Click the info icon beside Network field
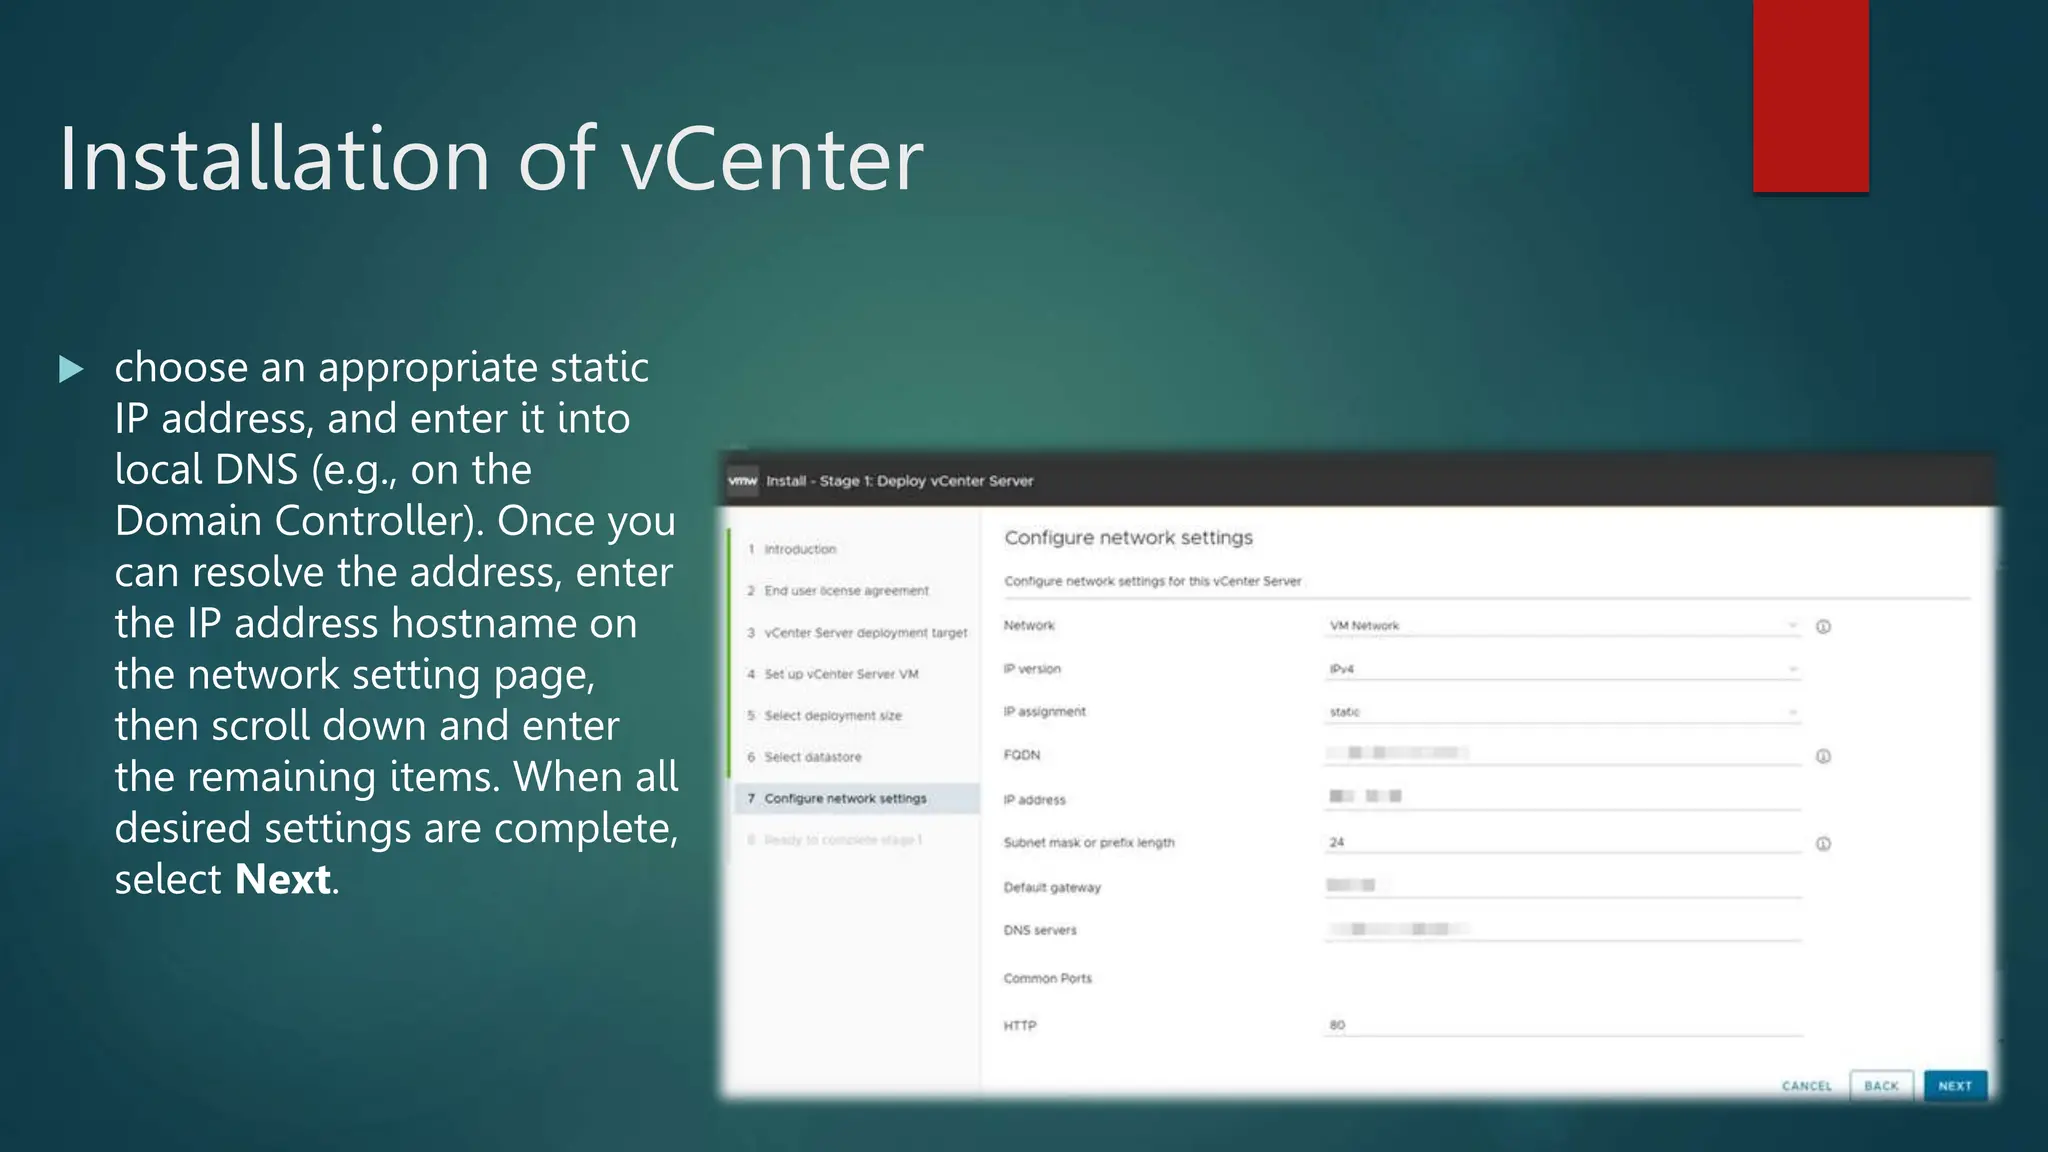The height and width of the screenshot is (1152, 2048). pyautogui.click(x=1823, y=627)
